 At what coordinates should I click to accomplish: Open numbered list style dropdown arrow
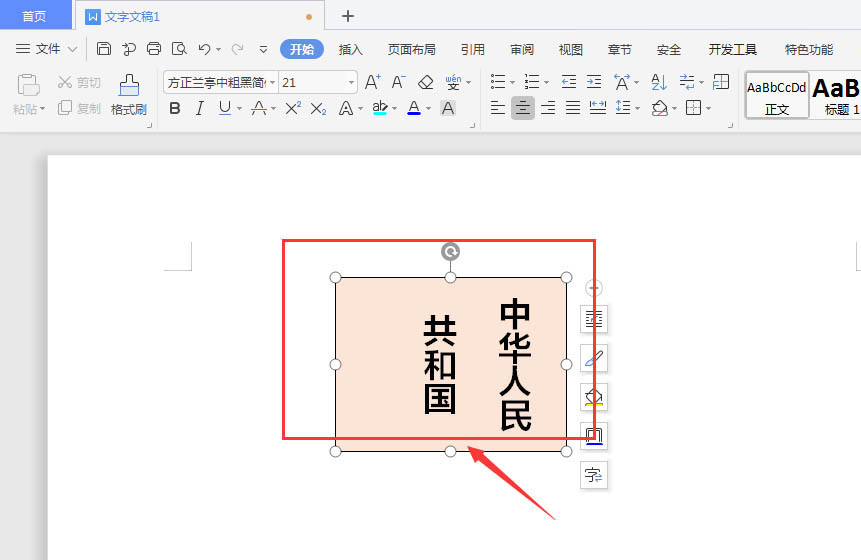click(x=546, y=83)
